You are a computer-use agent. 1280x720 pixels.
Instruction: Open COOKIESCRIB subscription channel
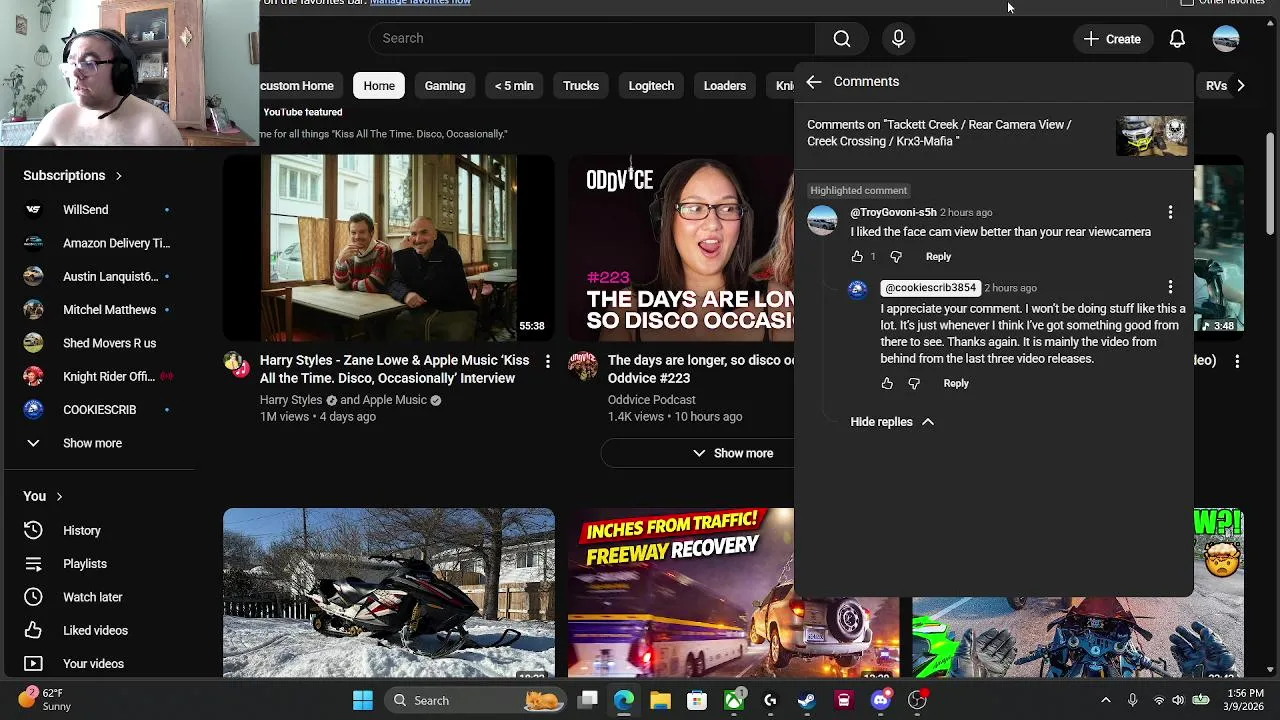click(98, 410)
